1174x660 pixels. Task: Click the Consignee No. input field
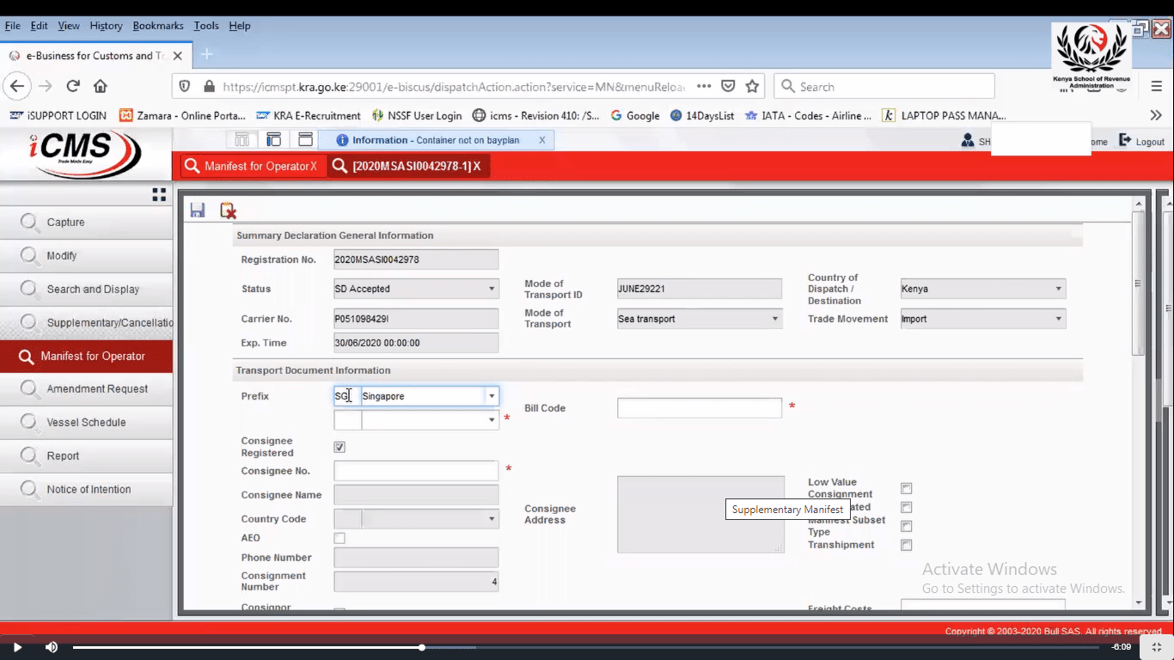point(416,470)
